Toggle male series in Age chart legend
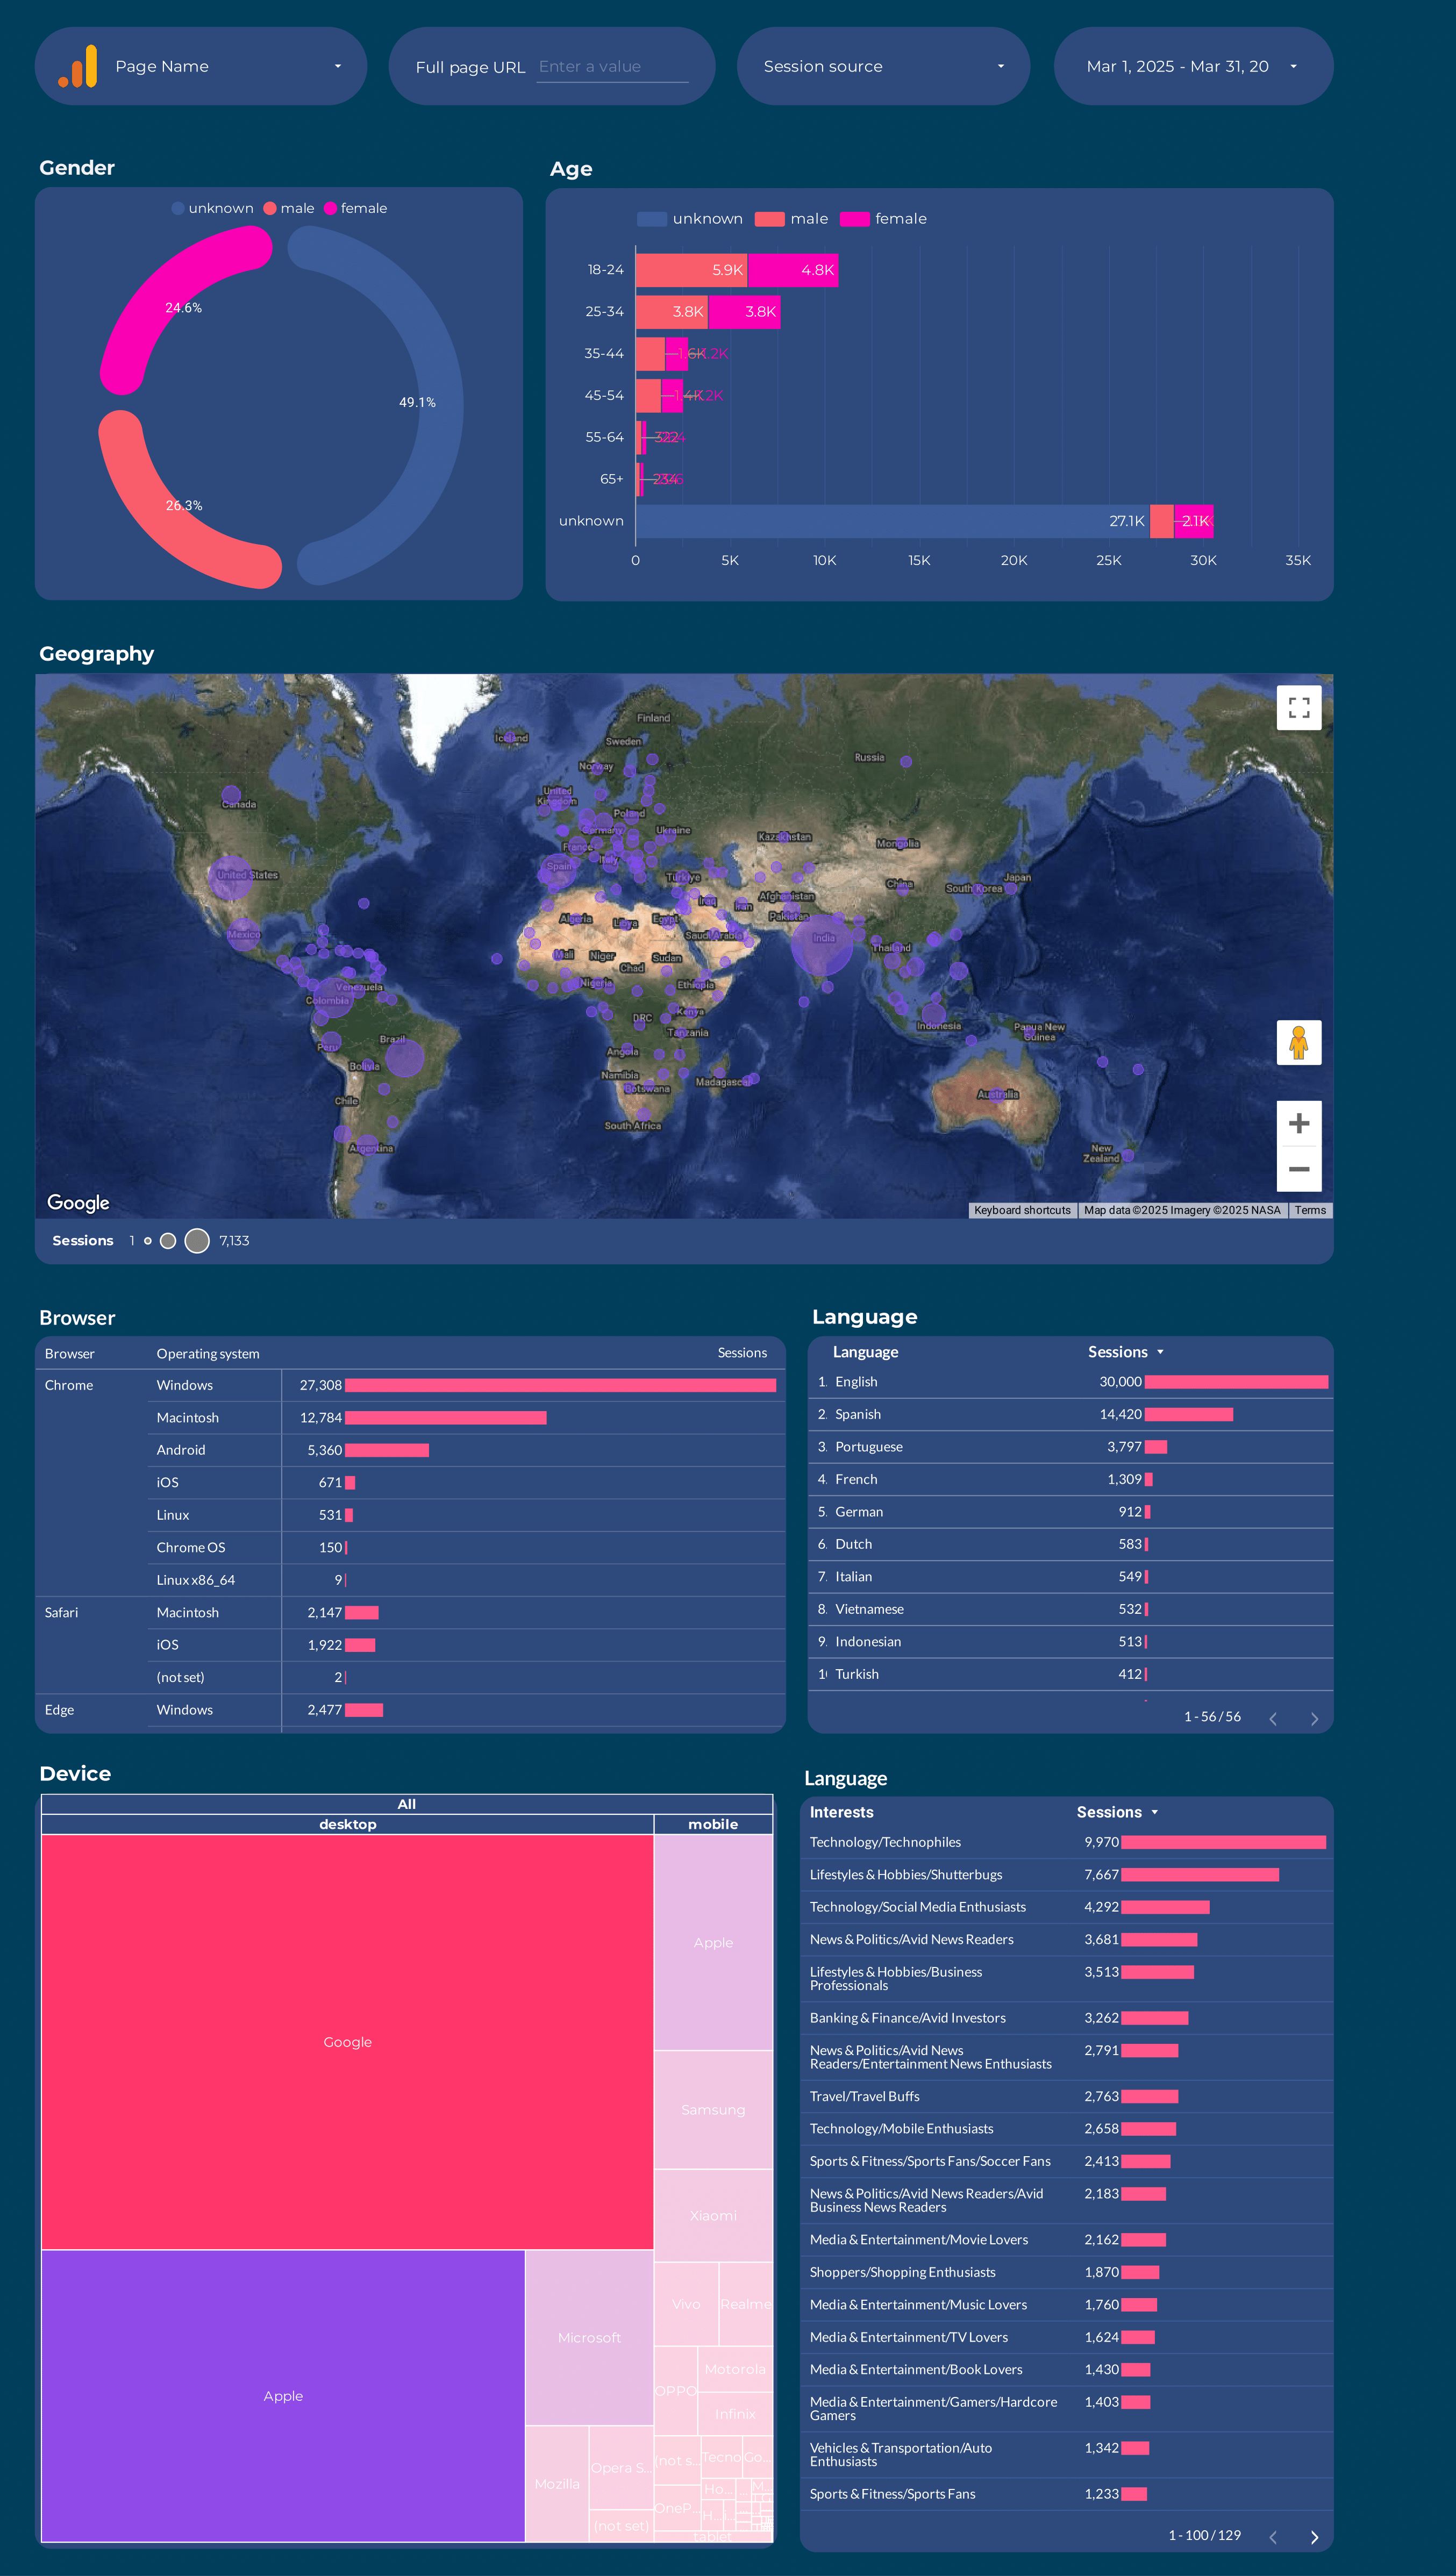Image resolution: width=1456 pixels, height=2576 pixels. [792, 219]
